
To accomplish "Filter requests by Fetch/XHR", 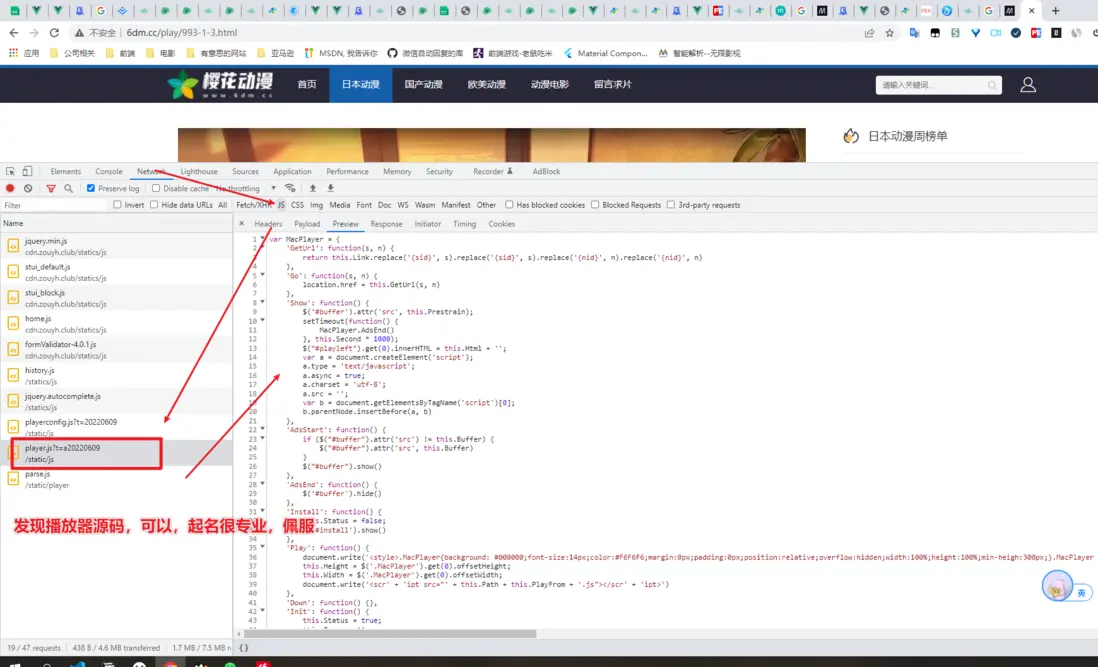I will click(x=253, y=205).
